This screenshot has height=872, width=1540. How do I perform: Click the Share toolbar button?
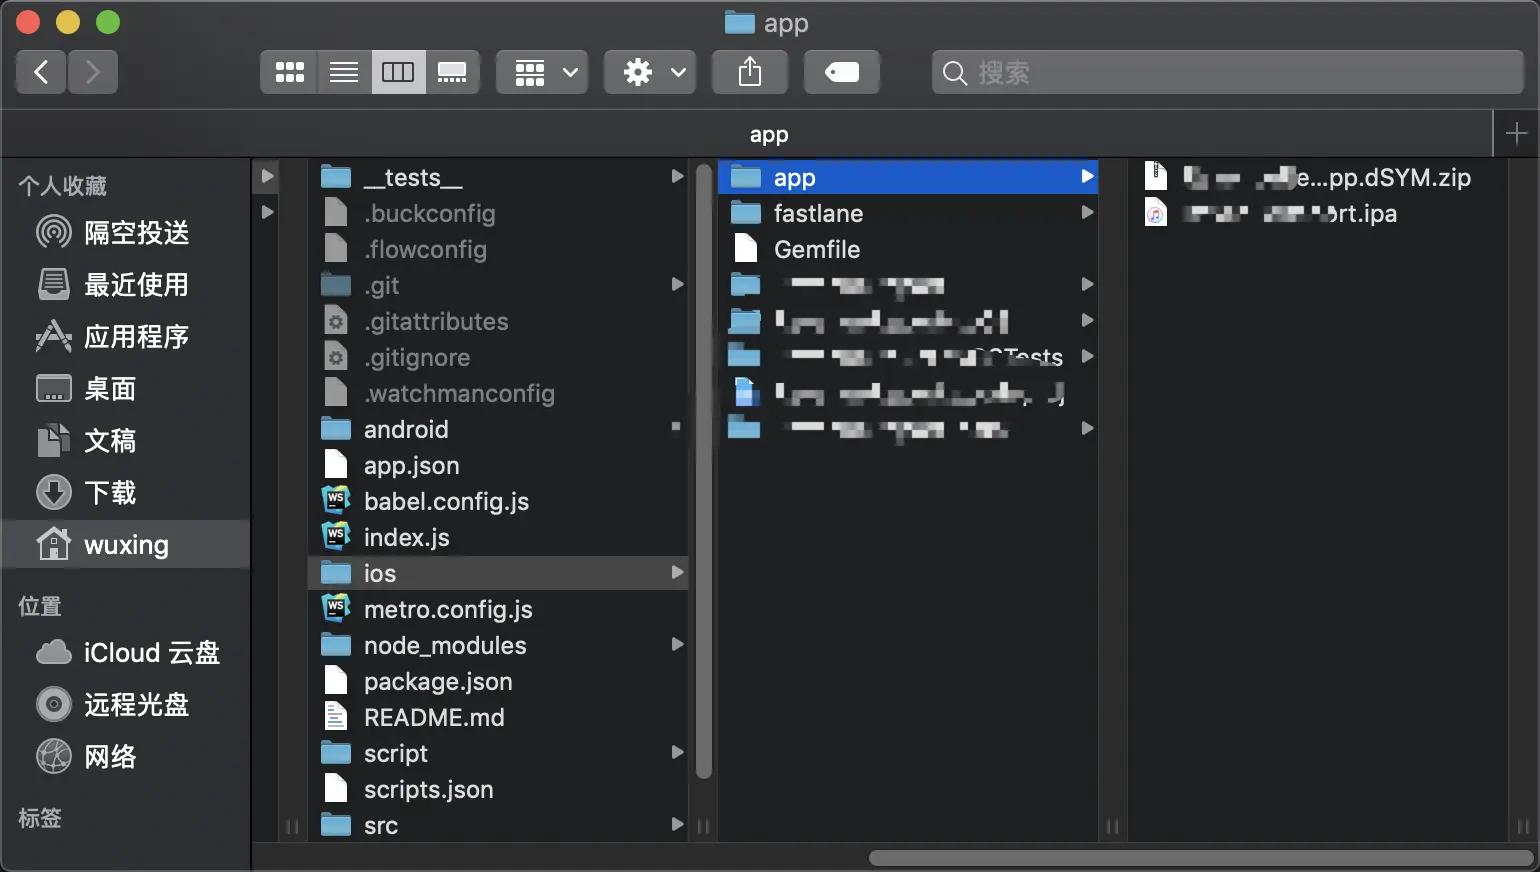click(750, 72)
